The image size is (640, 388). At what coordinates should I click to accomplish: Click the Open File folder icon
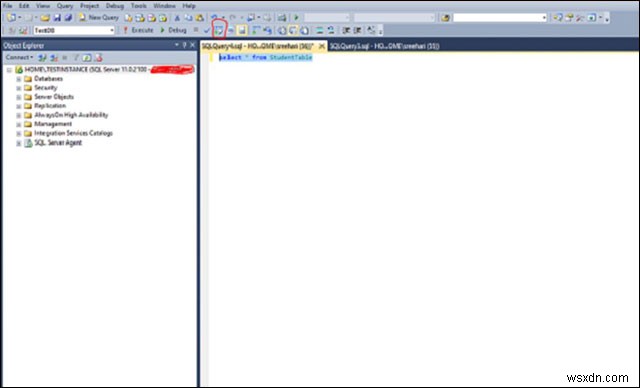(x=45, y=18)
